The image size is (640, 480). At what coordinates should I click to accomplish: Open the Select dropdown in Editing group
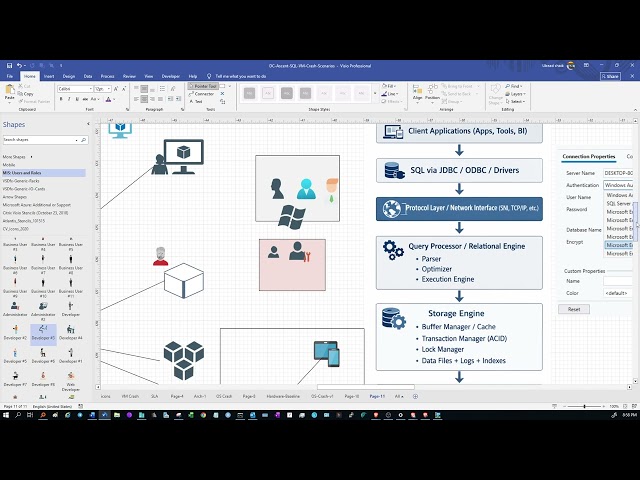pyautogui.click(x=515, y=101)
